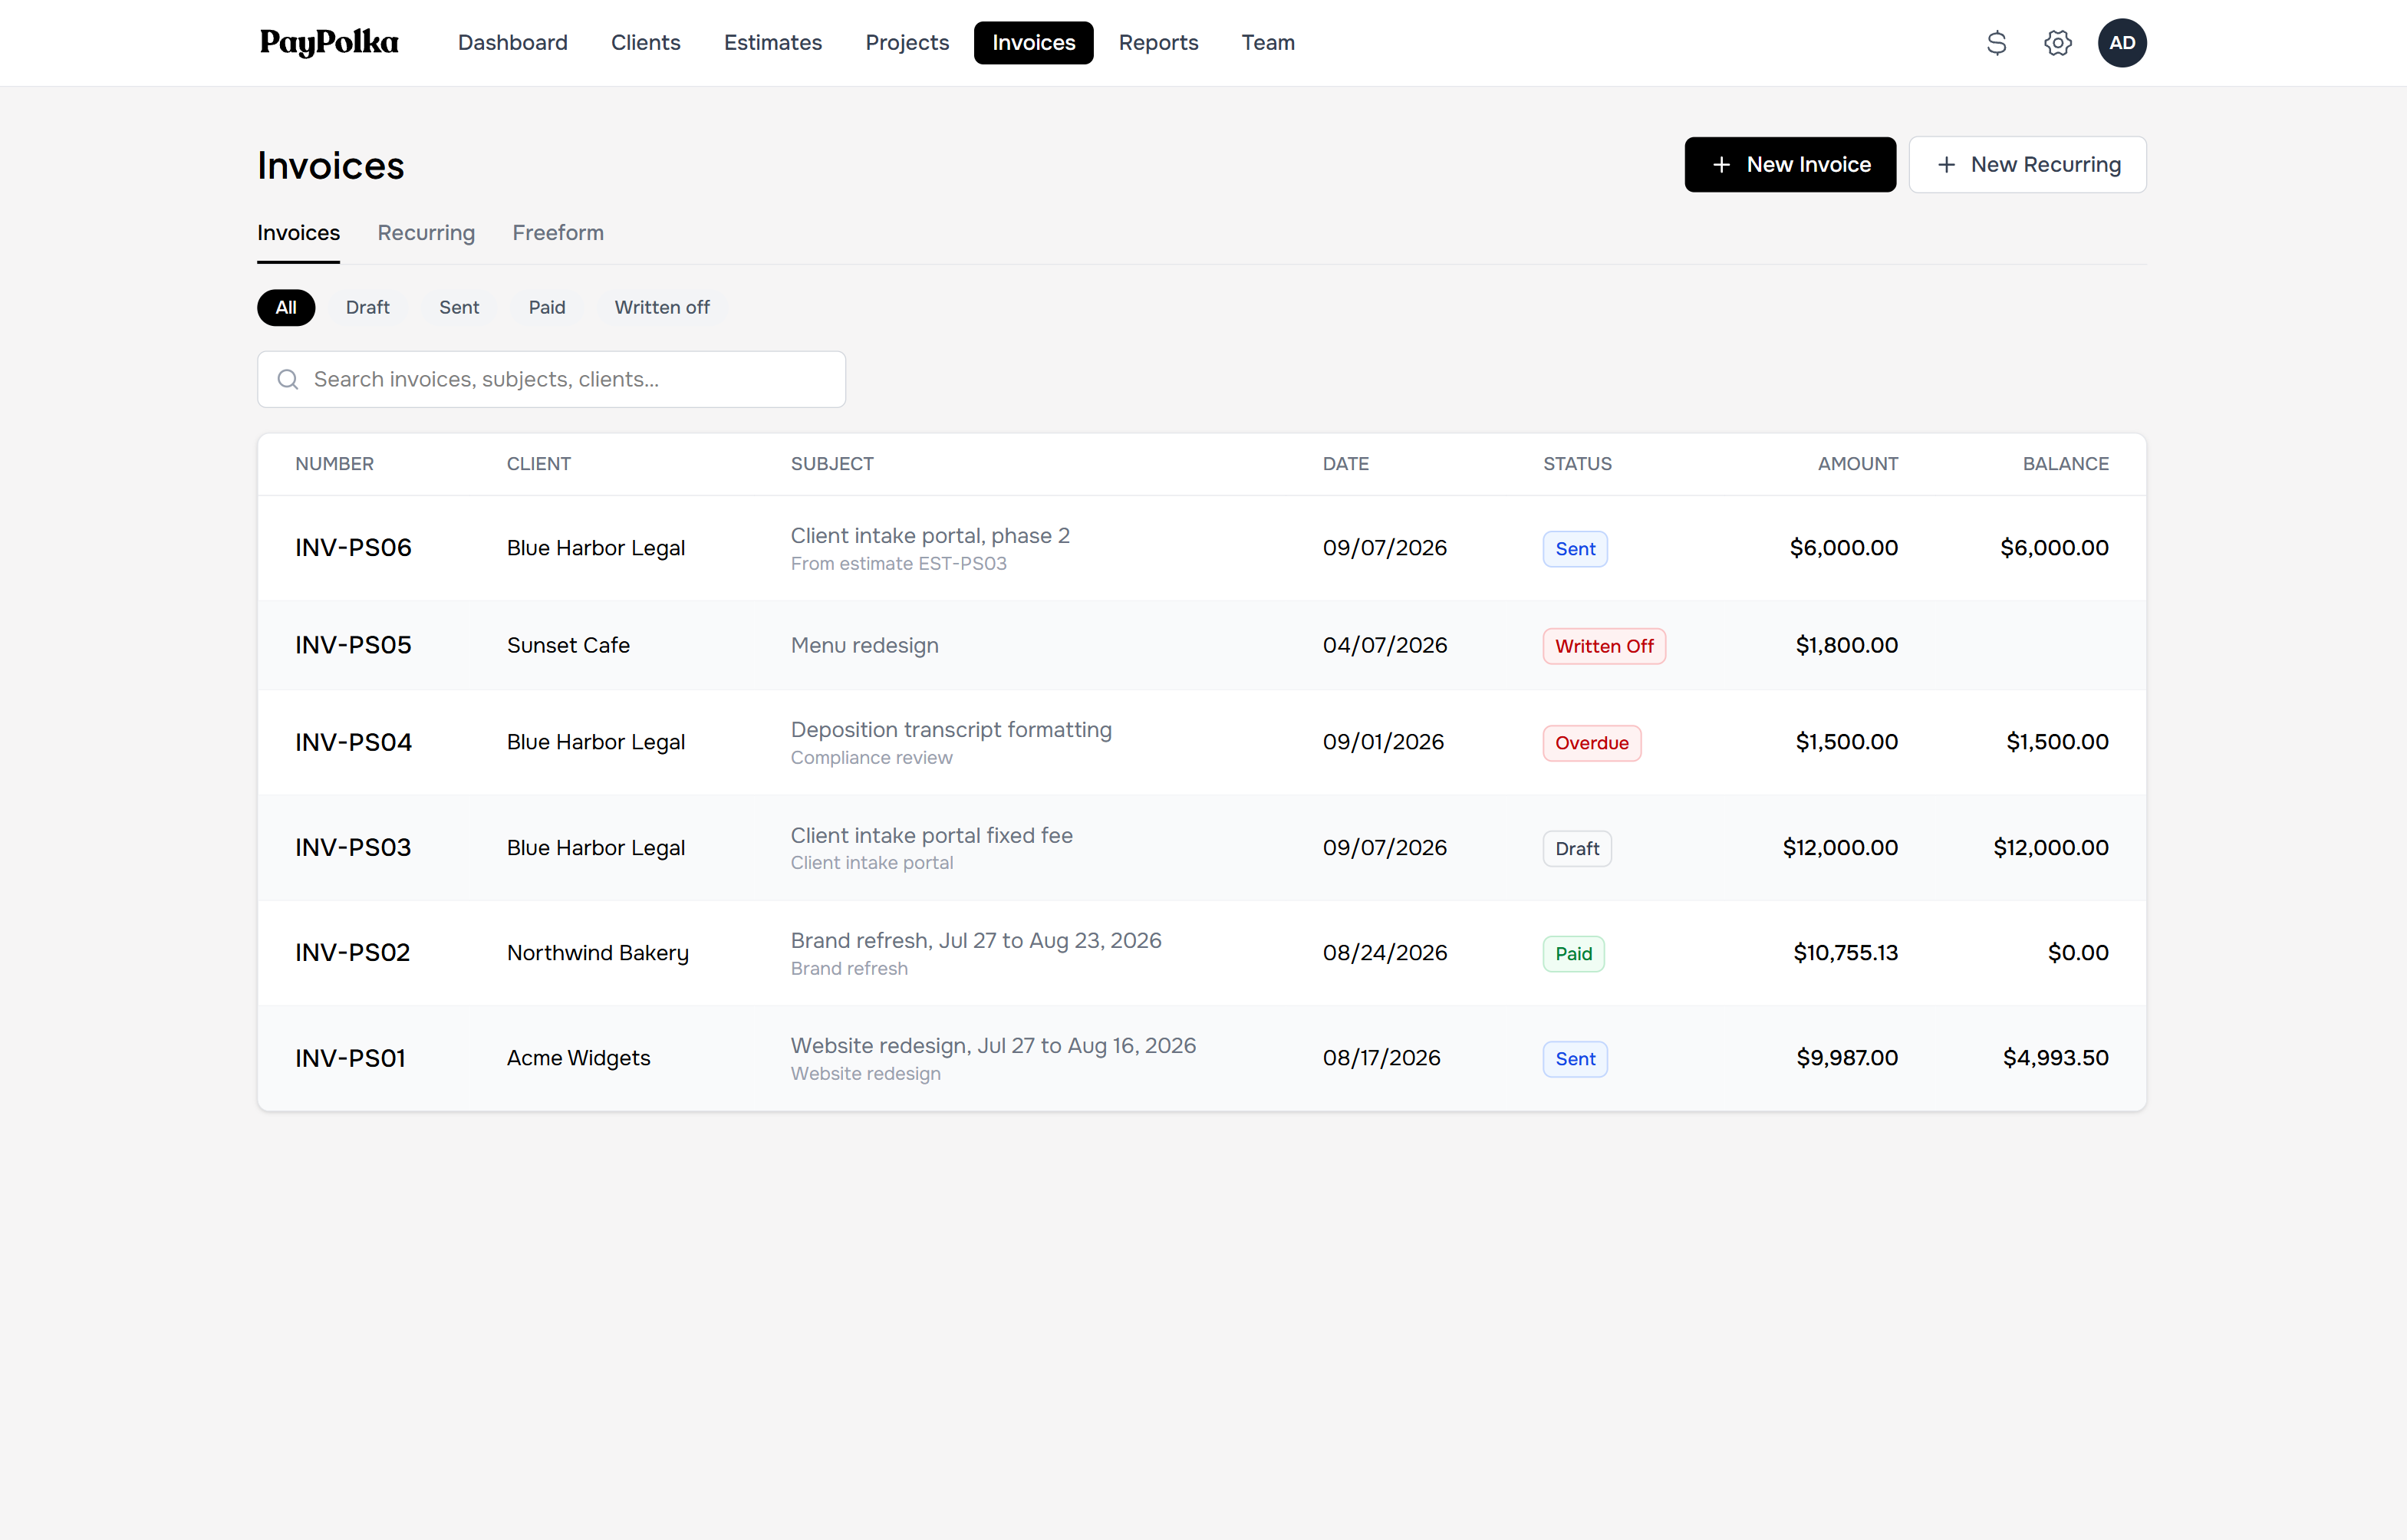
Task: Open the Projects nav item
Action: (906, 43)
